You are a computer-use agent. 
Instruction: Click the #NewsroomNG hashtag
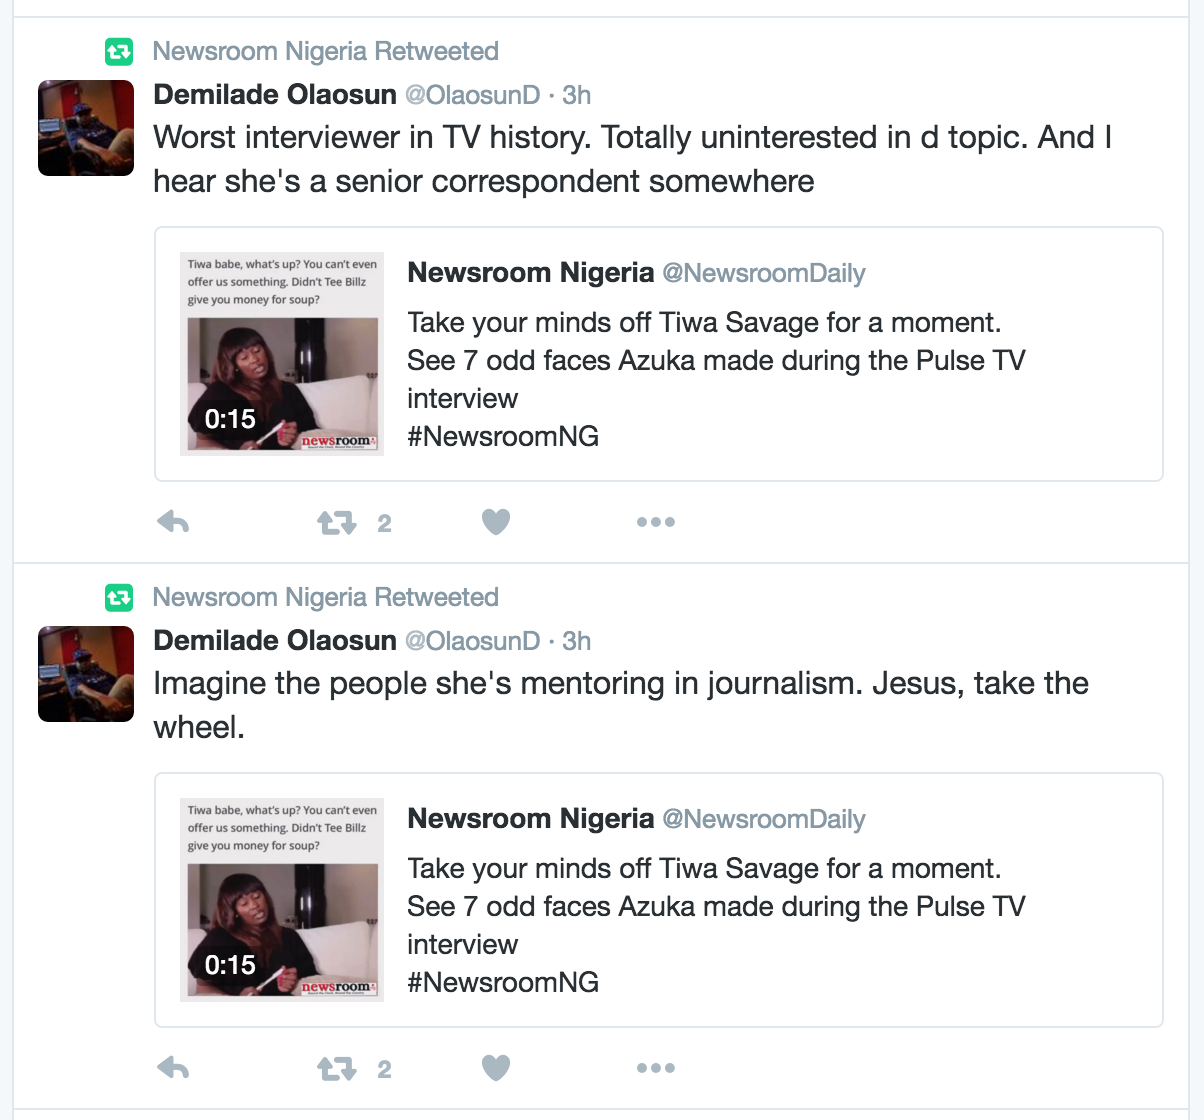tap(502, 435)
